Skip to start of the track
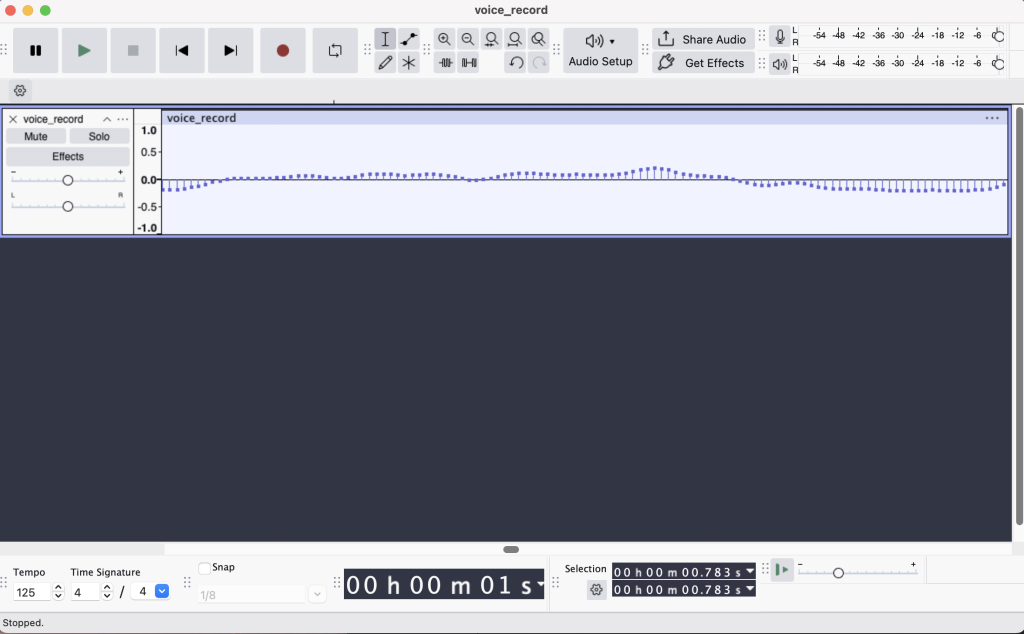This screenshot has width=1024, height=634. click(182, 51)
